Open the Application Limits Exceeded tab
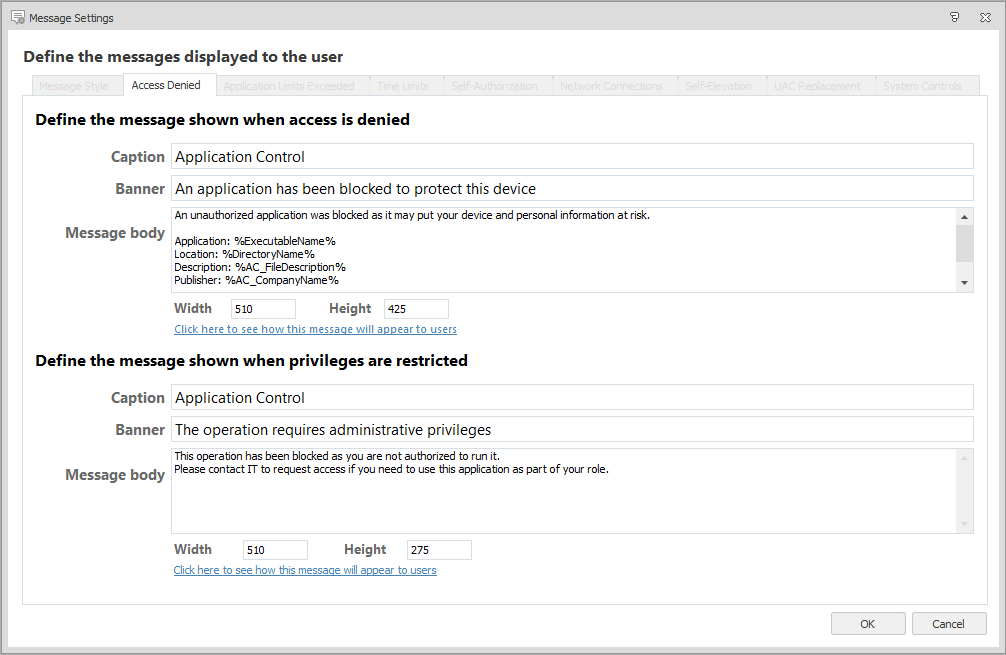Viewport: 1006px width, 655px height. [289, 86]
